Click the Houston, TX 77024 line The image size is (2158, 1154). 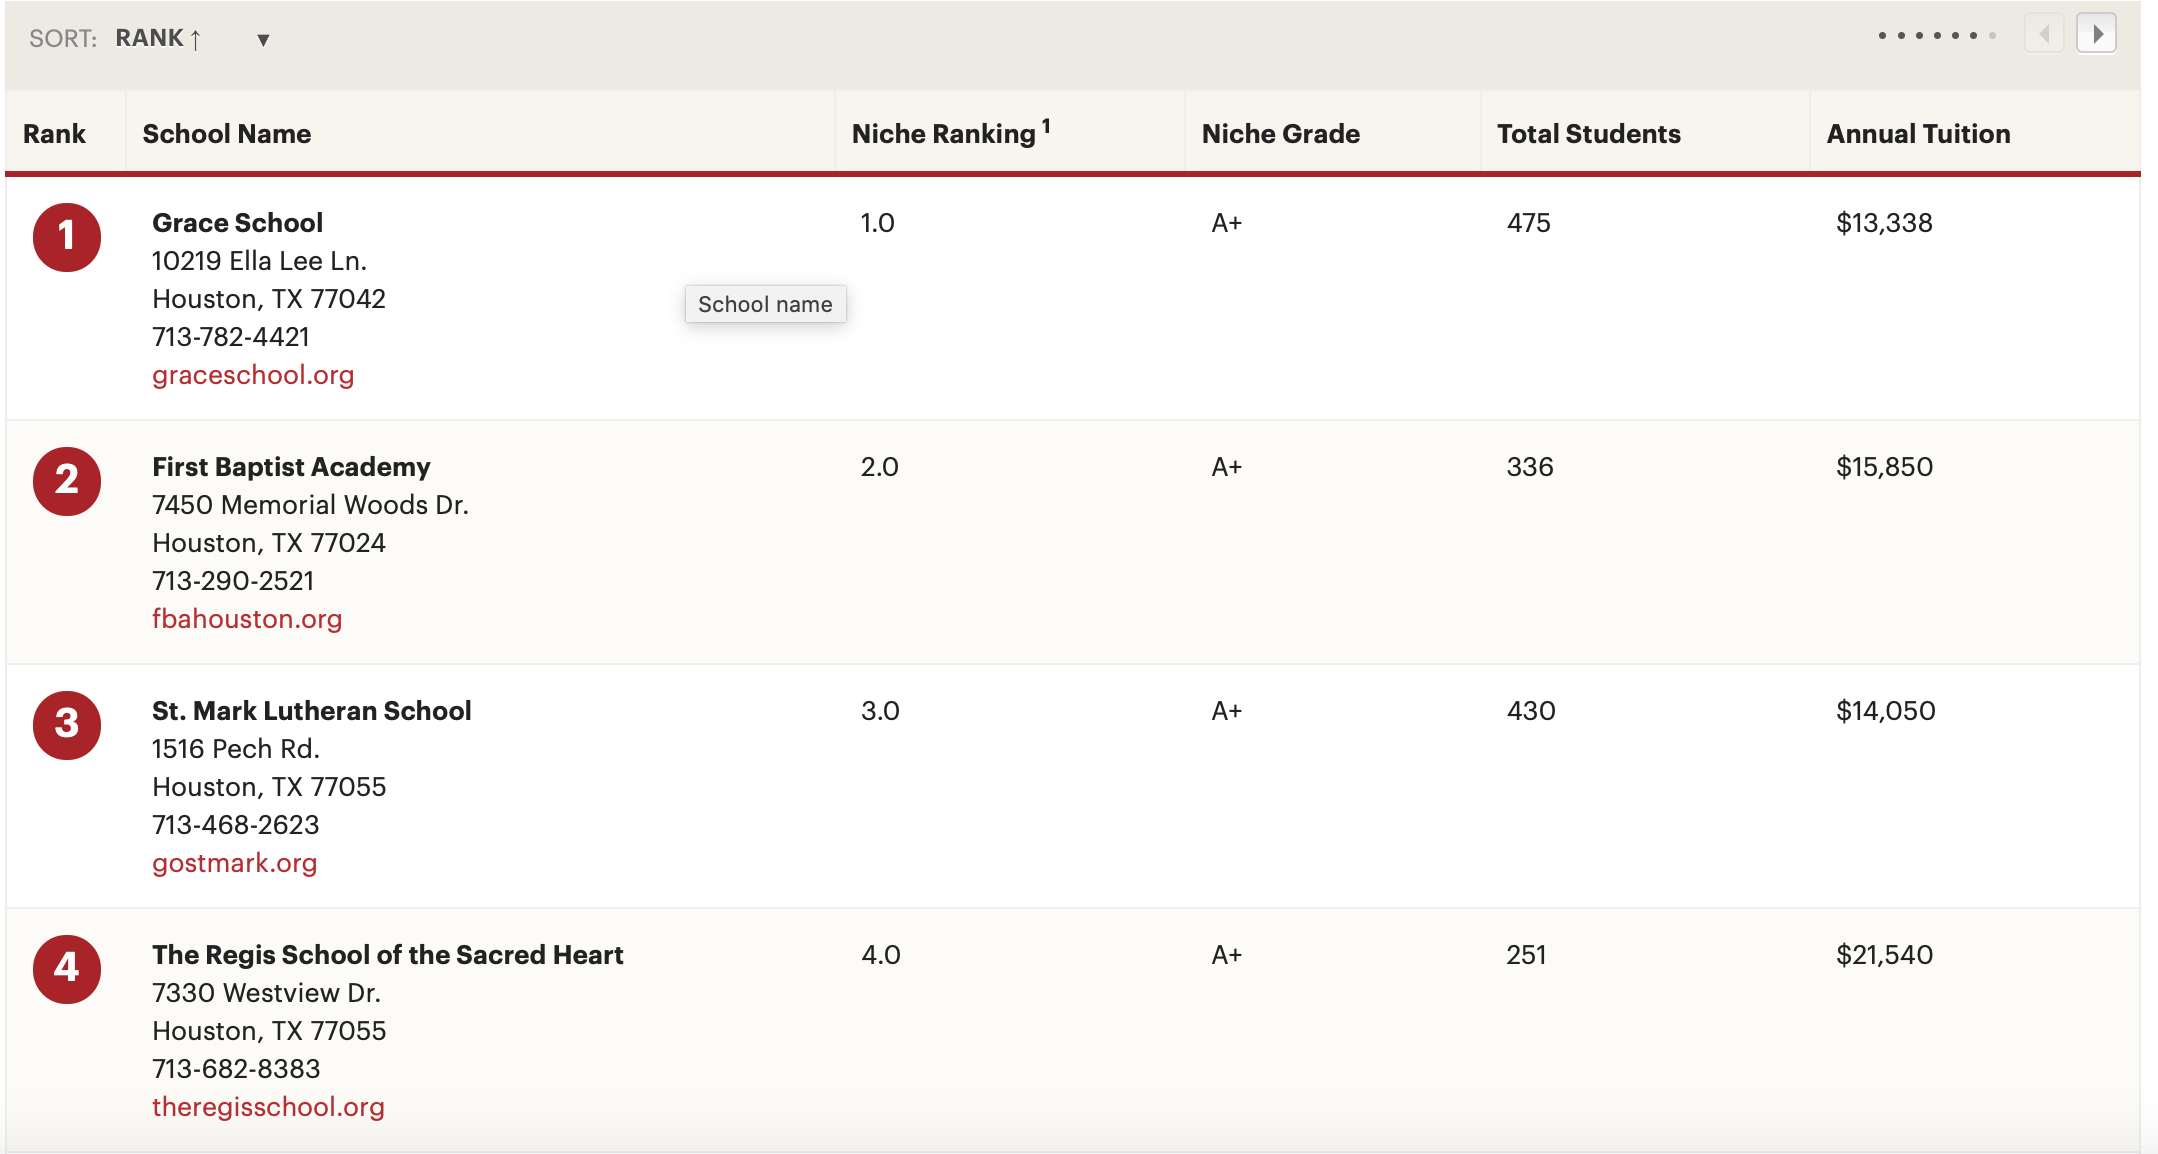click(x=269, y=543)
